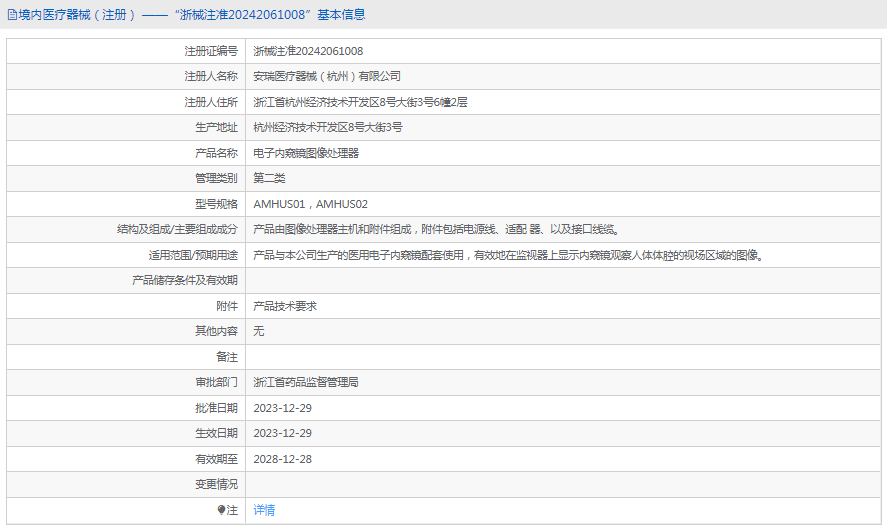
Task: Click production address 杭州经济技术开发区8号大街3号
Action: [328, 127]
